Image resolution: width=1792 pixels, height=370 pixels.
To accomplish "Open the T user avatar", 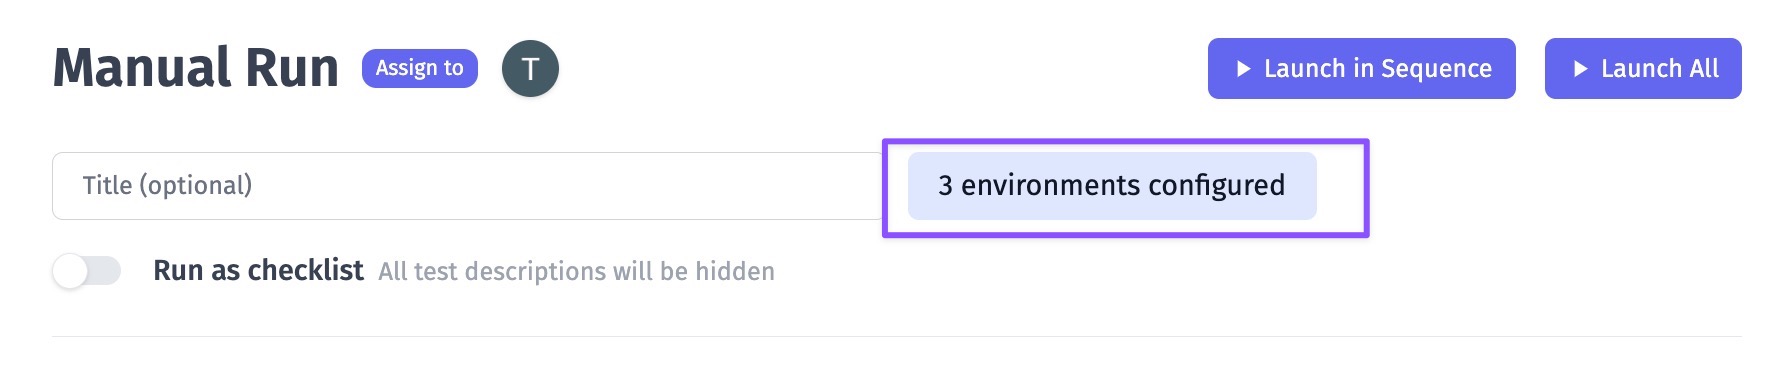I will [x=530, y=69].
